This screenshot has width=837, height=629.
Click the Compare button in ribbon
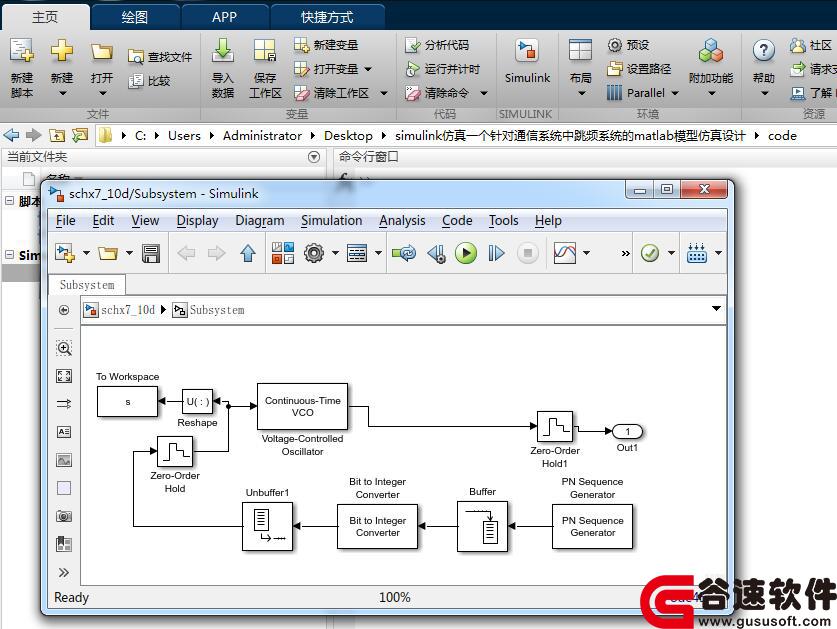(150, 81)
